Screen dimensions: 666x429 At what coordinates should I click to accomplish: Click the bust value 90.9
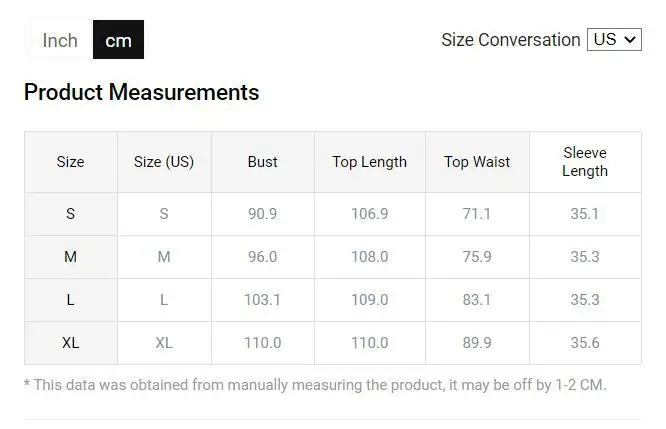[263, 214]
